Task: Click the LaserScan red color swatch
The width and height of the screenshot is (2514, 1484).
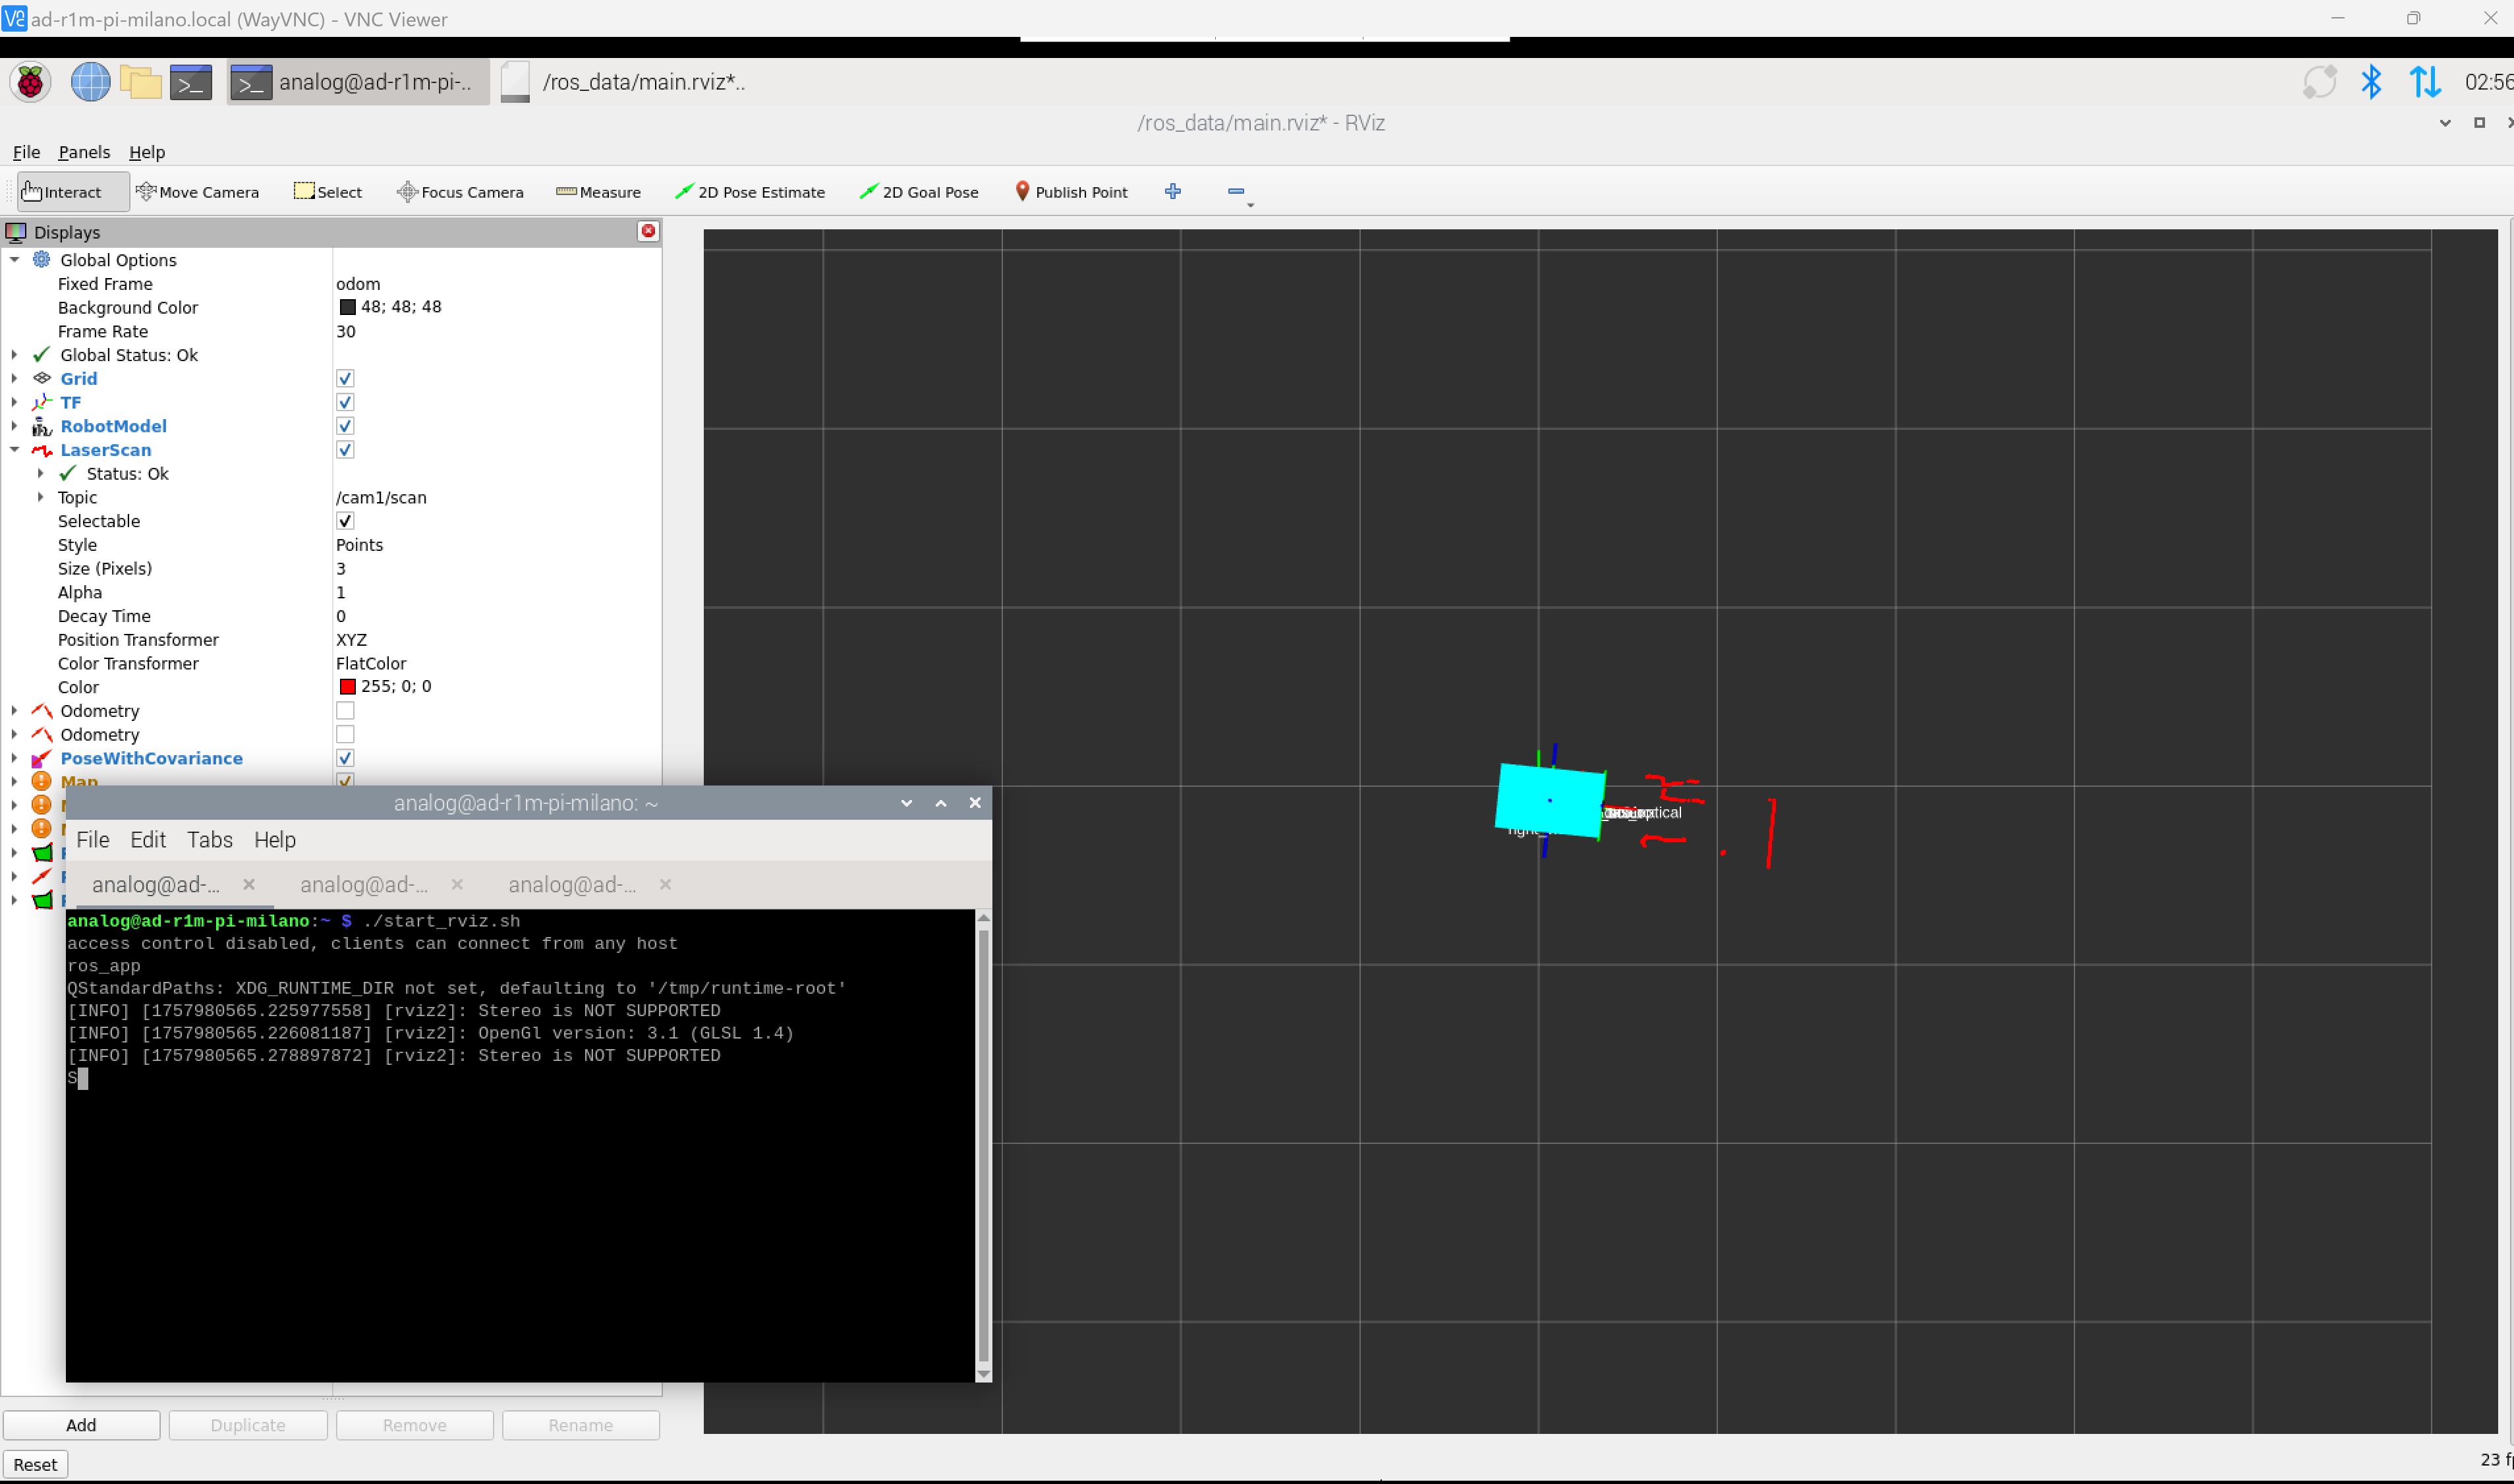Action: (348, 687)
